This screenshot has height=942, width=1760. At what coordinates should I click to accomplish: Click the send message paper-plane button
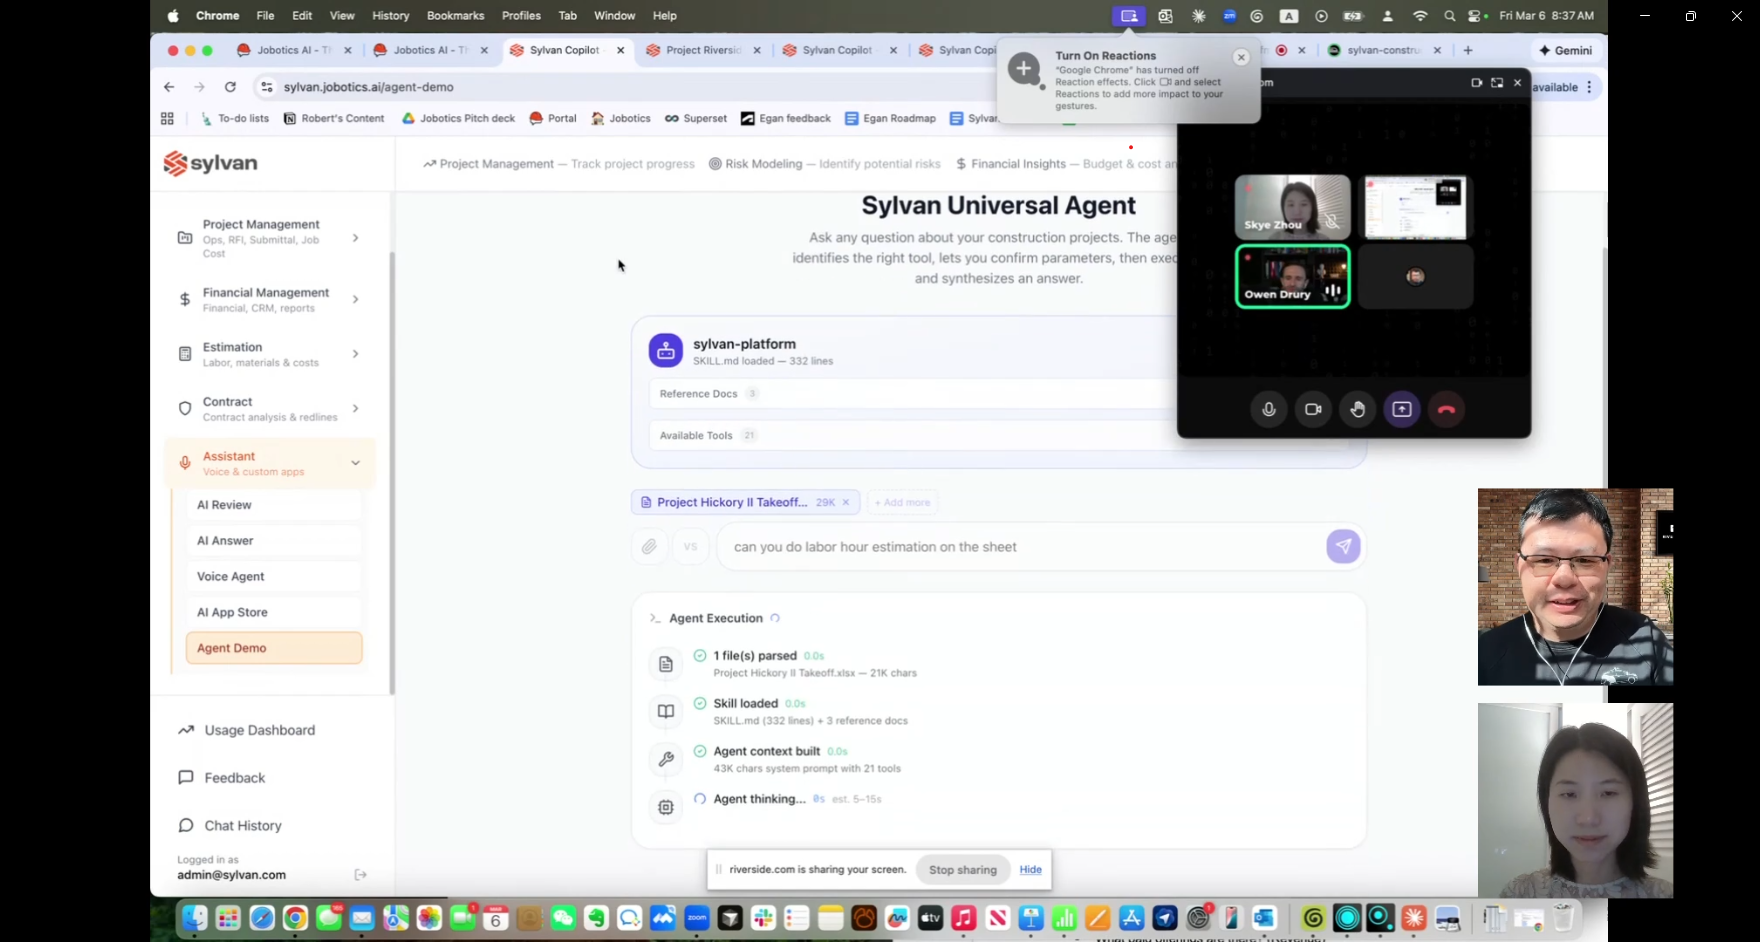tap(1343, 547)
